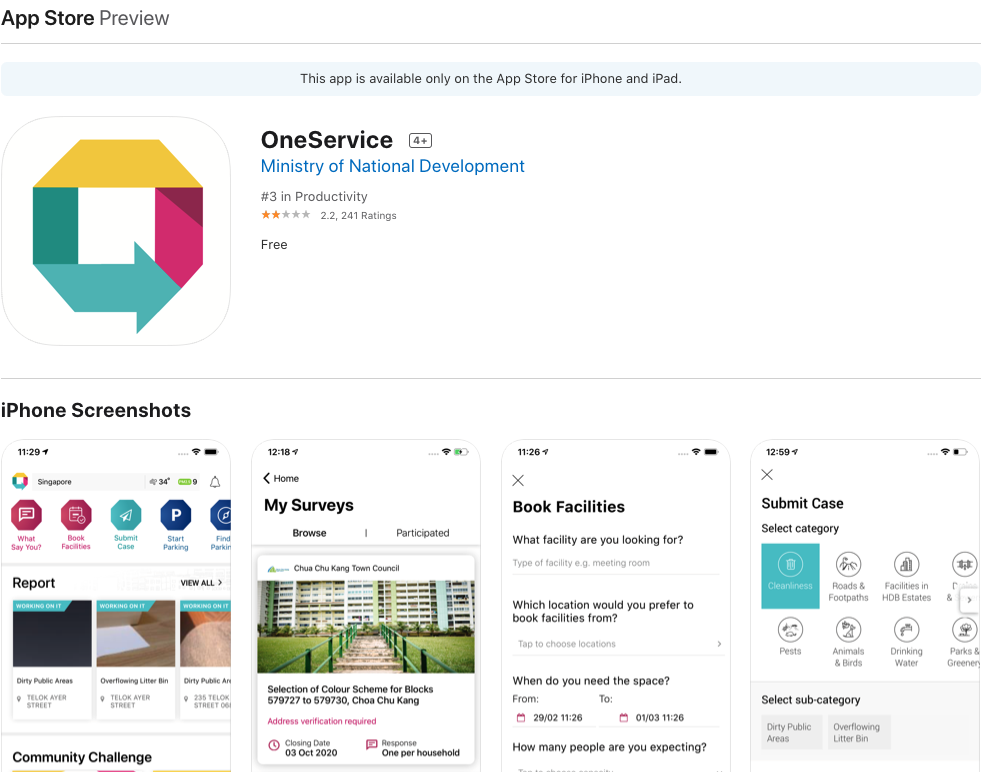Open the Overflowing Litter Bin report thumbnail
This screenshot has height=772, width=981.
click(x=136, y=634)
